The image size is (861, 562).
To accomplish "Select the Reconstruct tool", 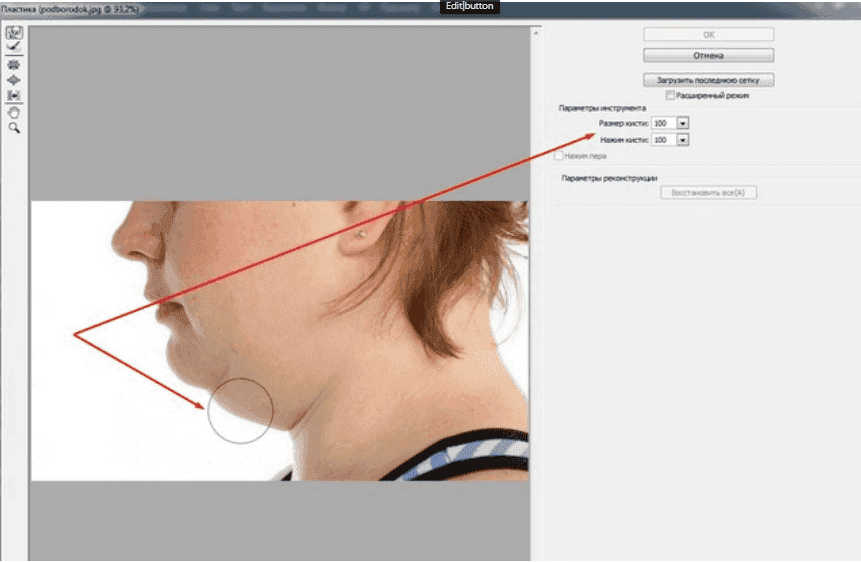I will 14,46.
